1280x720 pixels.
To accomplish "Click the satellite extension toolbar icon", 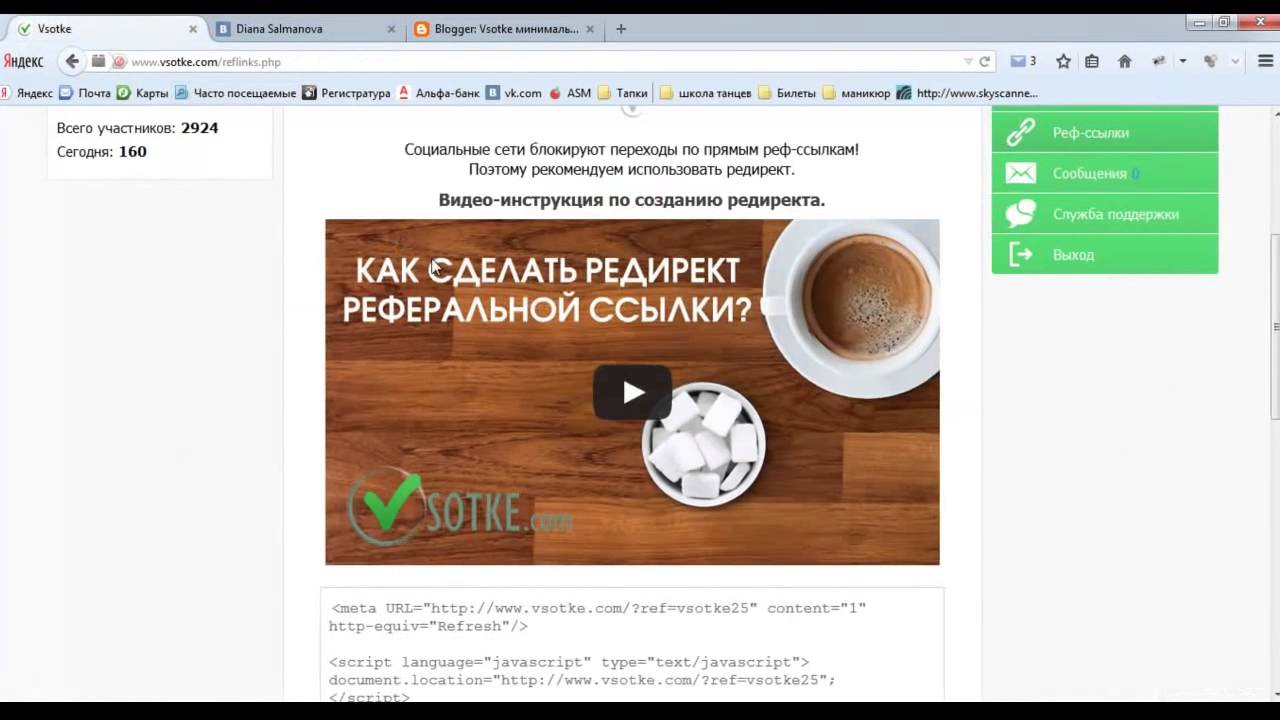I will 1159,61.
